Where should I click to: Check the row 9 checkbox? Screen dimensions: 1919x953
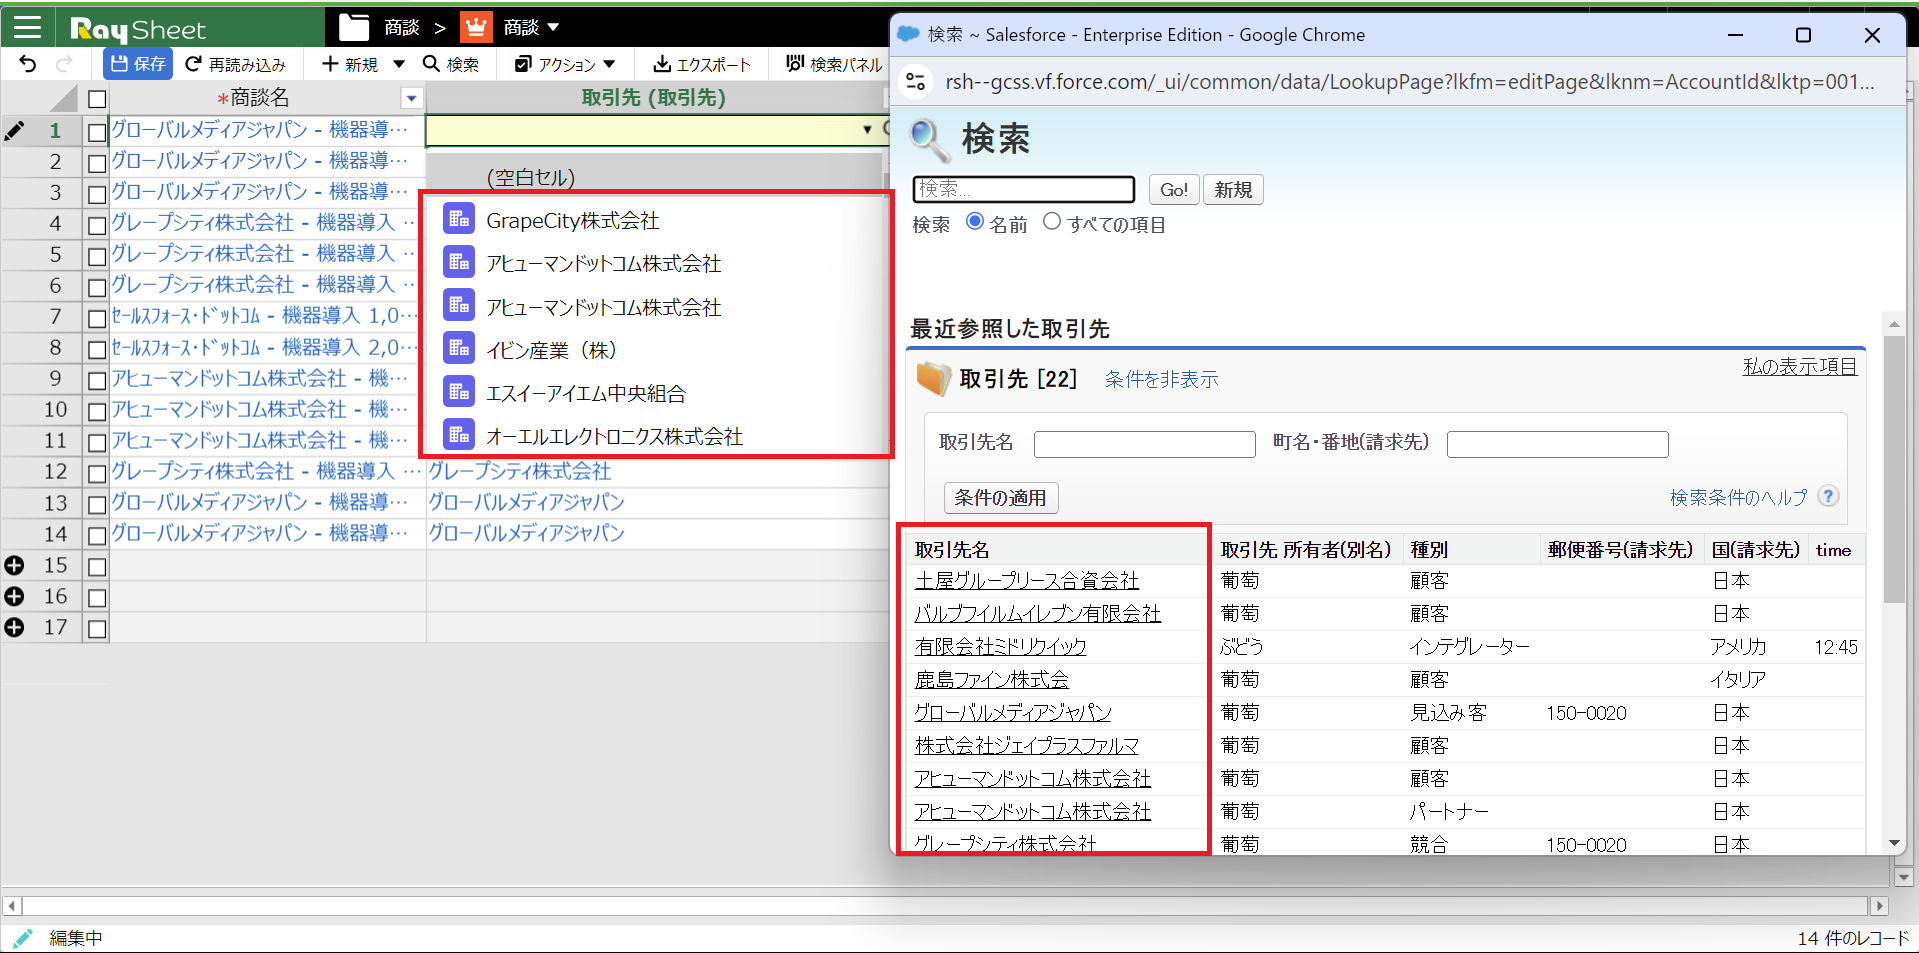tap(97, 380)
